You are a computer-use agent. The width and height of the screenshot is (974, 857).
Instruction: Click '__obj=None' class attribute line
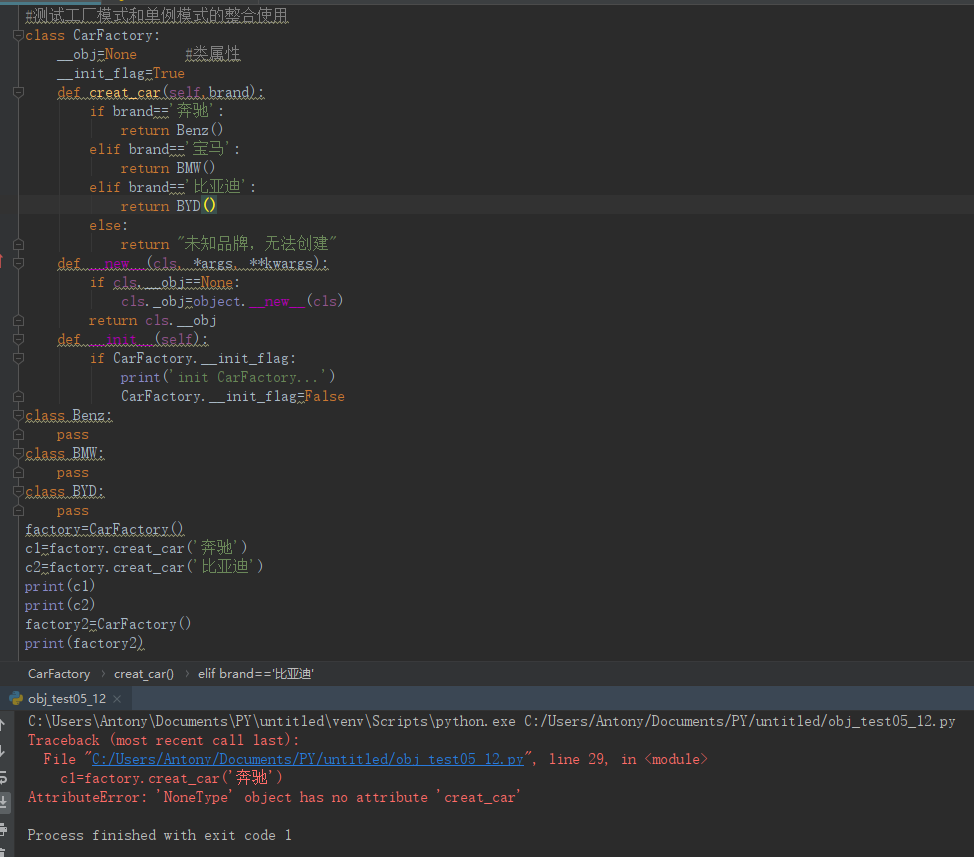(x=97, y=55)
